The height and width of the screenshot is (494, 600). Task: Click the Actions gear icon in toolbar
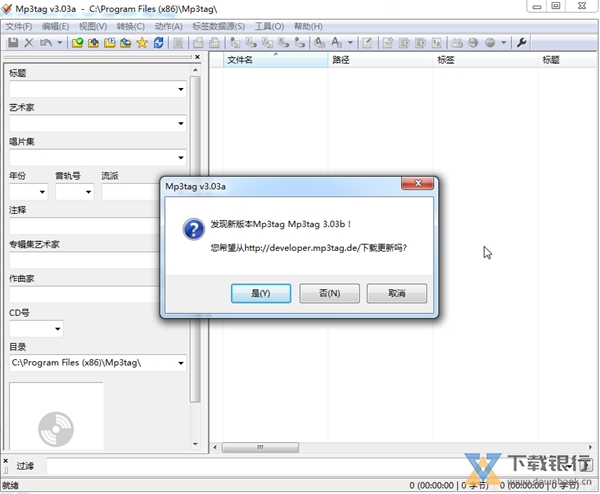[x=319, y=42]
